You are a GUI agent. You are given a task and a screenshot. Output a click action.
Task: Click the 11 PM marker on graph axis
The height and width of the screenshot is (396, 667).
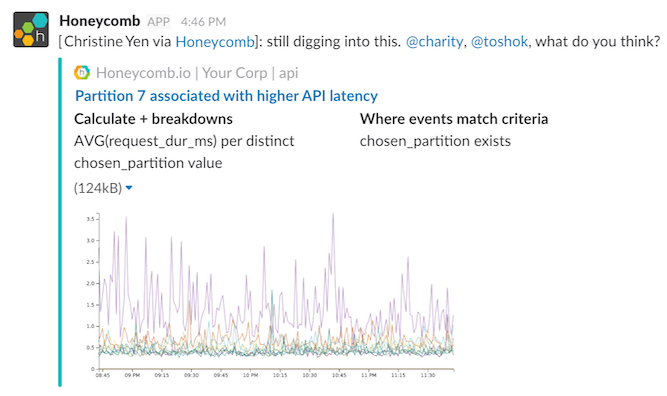[x=369, y=376]
